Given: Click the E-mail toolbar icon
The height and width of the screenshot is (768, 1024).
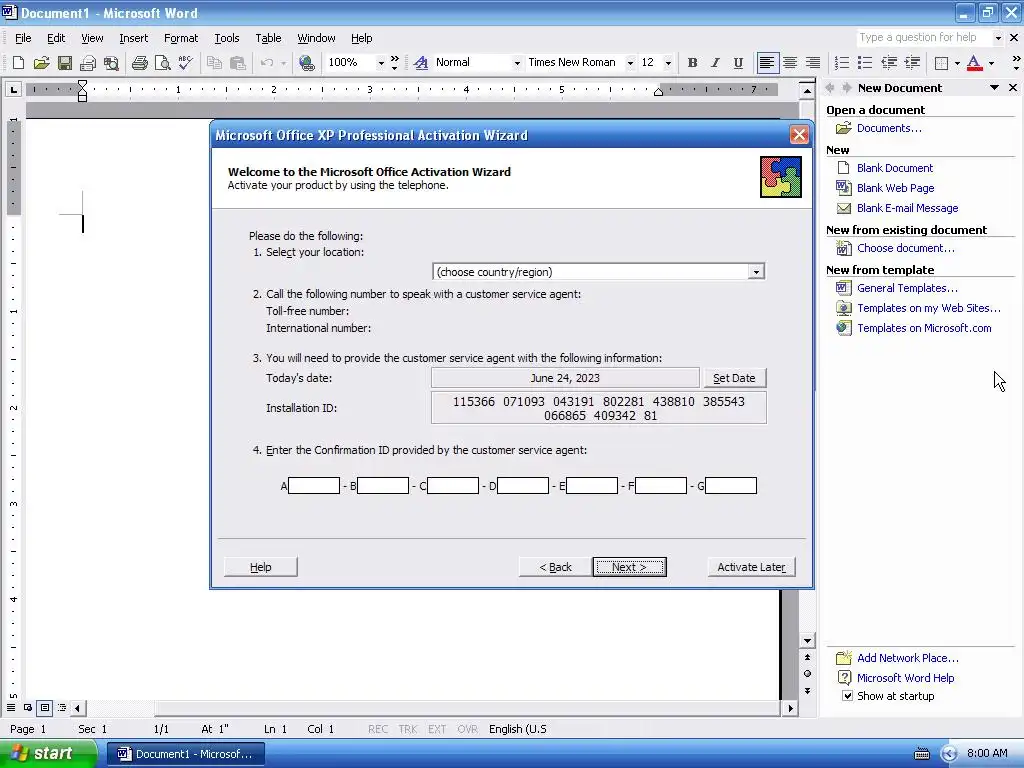Looking at the screenshot, I should 88,63.
